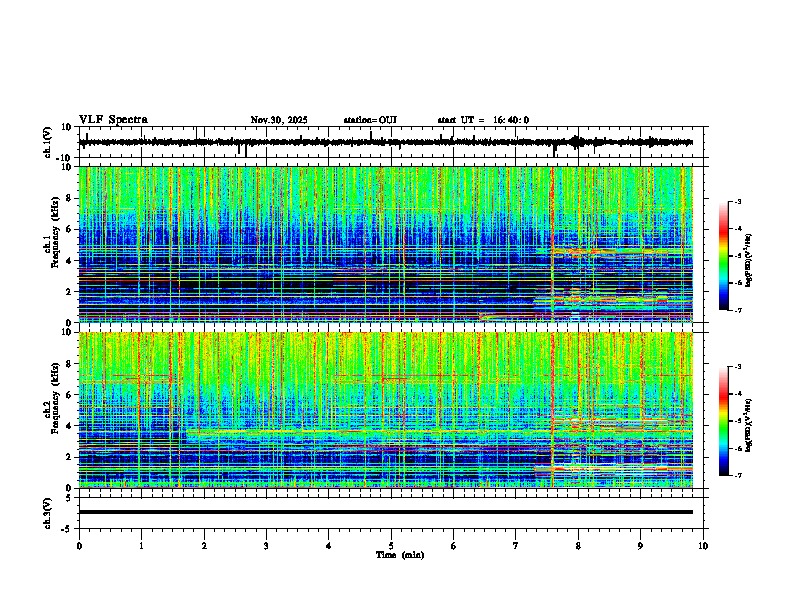This screenshot has height=612, width=792.
Task: Click the time axis tick label '0'
Action: pyautogui.click(x=79, y=546)
